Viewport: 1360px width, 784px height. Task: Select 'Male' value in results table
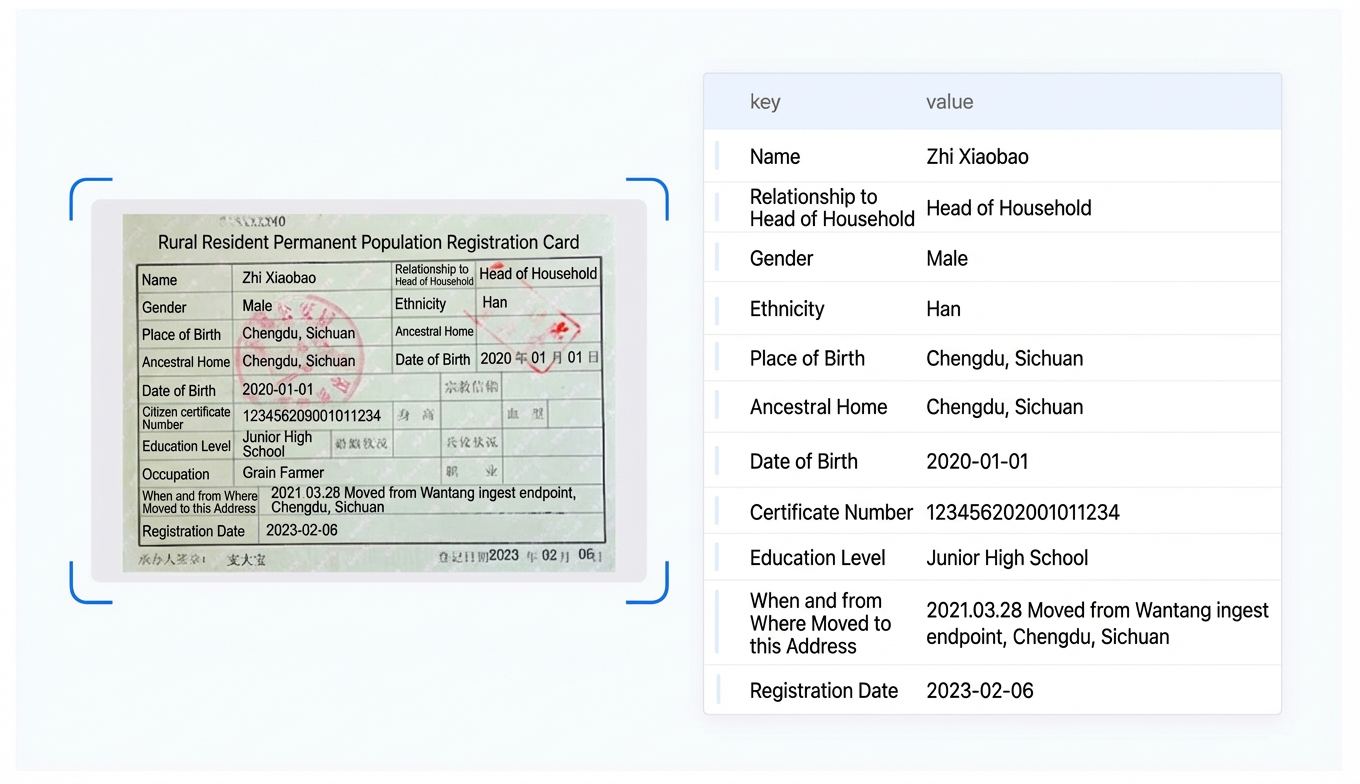(x=947, y=259)
